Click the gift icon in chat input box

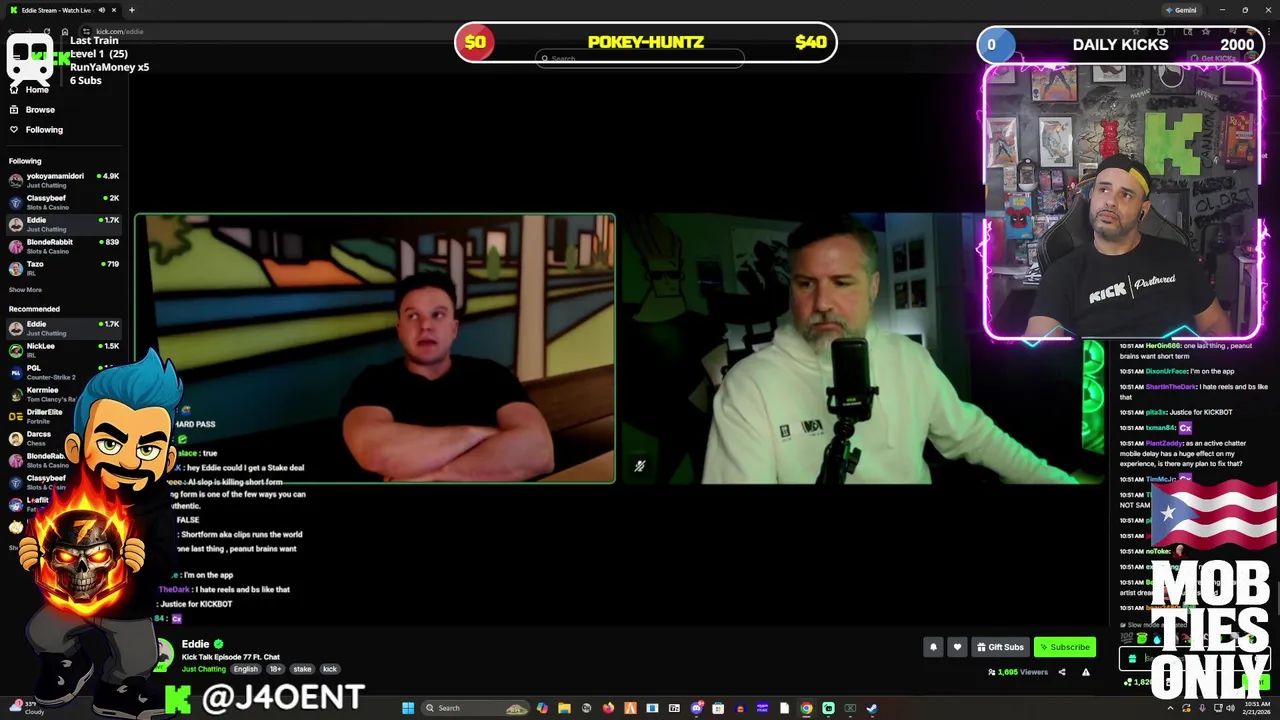coord(1132,659)
